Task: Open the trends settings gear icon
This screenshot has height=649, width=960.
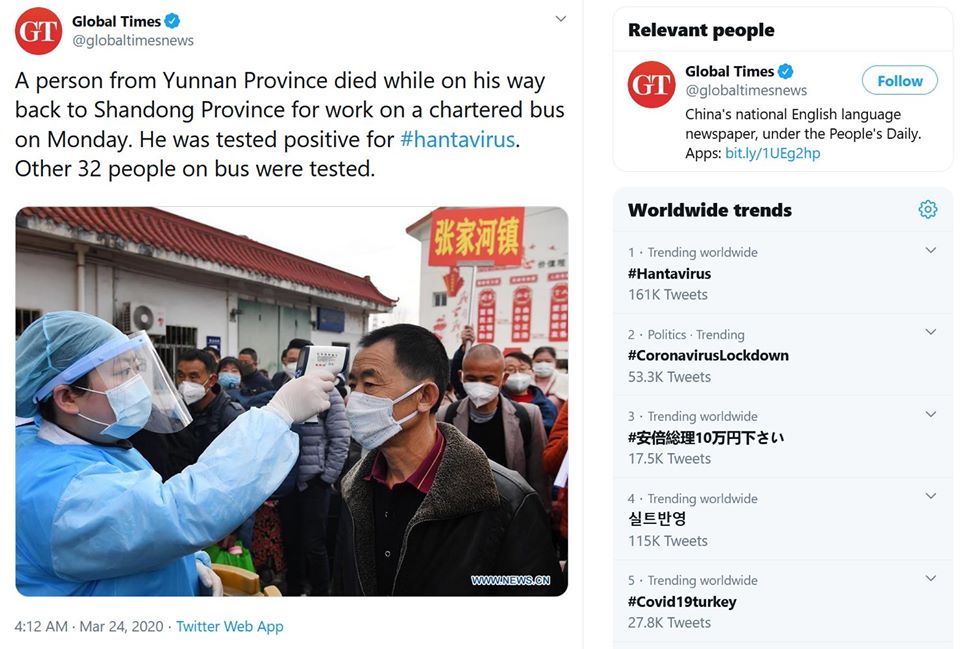Action: pos(928,209)
